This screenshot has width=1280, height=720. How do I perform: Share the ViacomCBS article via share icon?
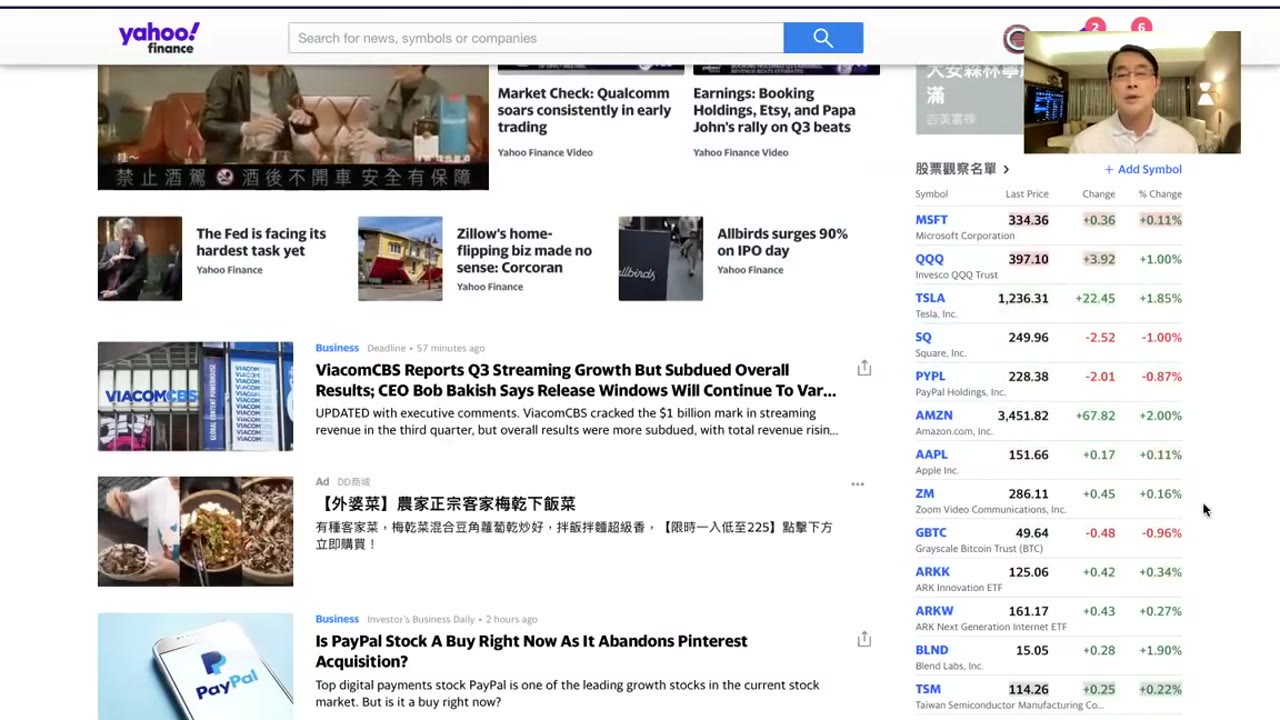(x=864, y=368)
